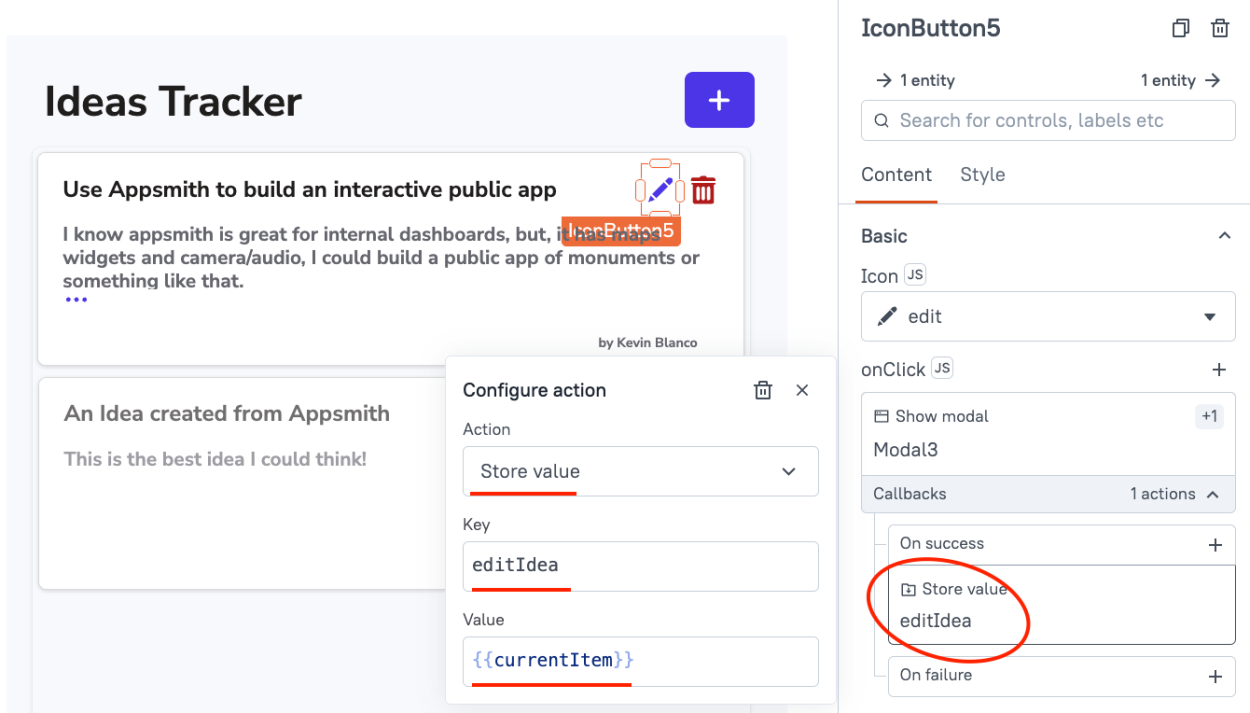Screen dimensions: 1250x713
Task: Delete IconButton5 widget via the trash icon
Action: 1220,28
